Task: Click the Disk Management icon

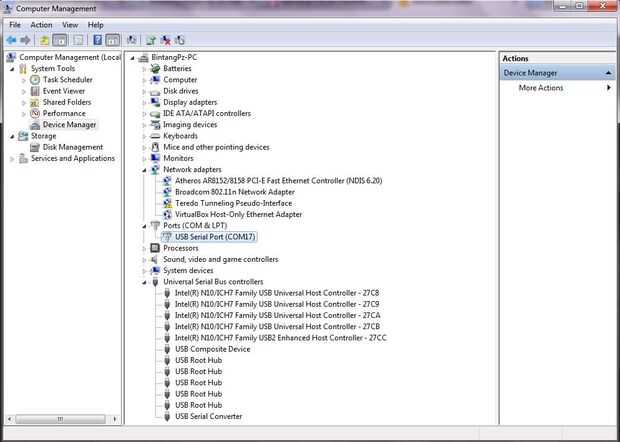Action: click(x=35, y=147)
